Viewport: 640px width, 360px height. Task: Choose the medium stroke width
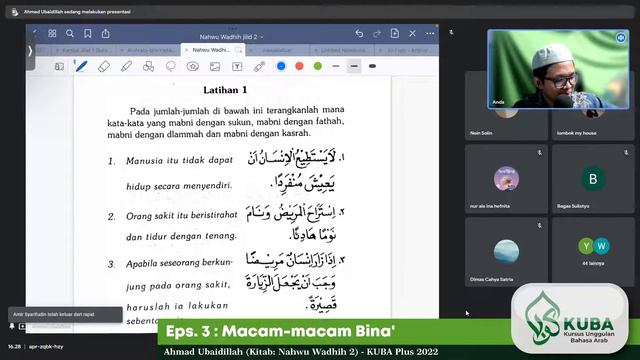tap(354, 66)
